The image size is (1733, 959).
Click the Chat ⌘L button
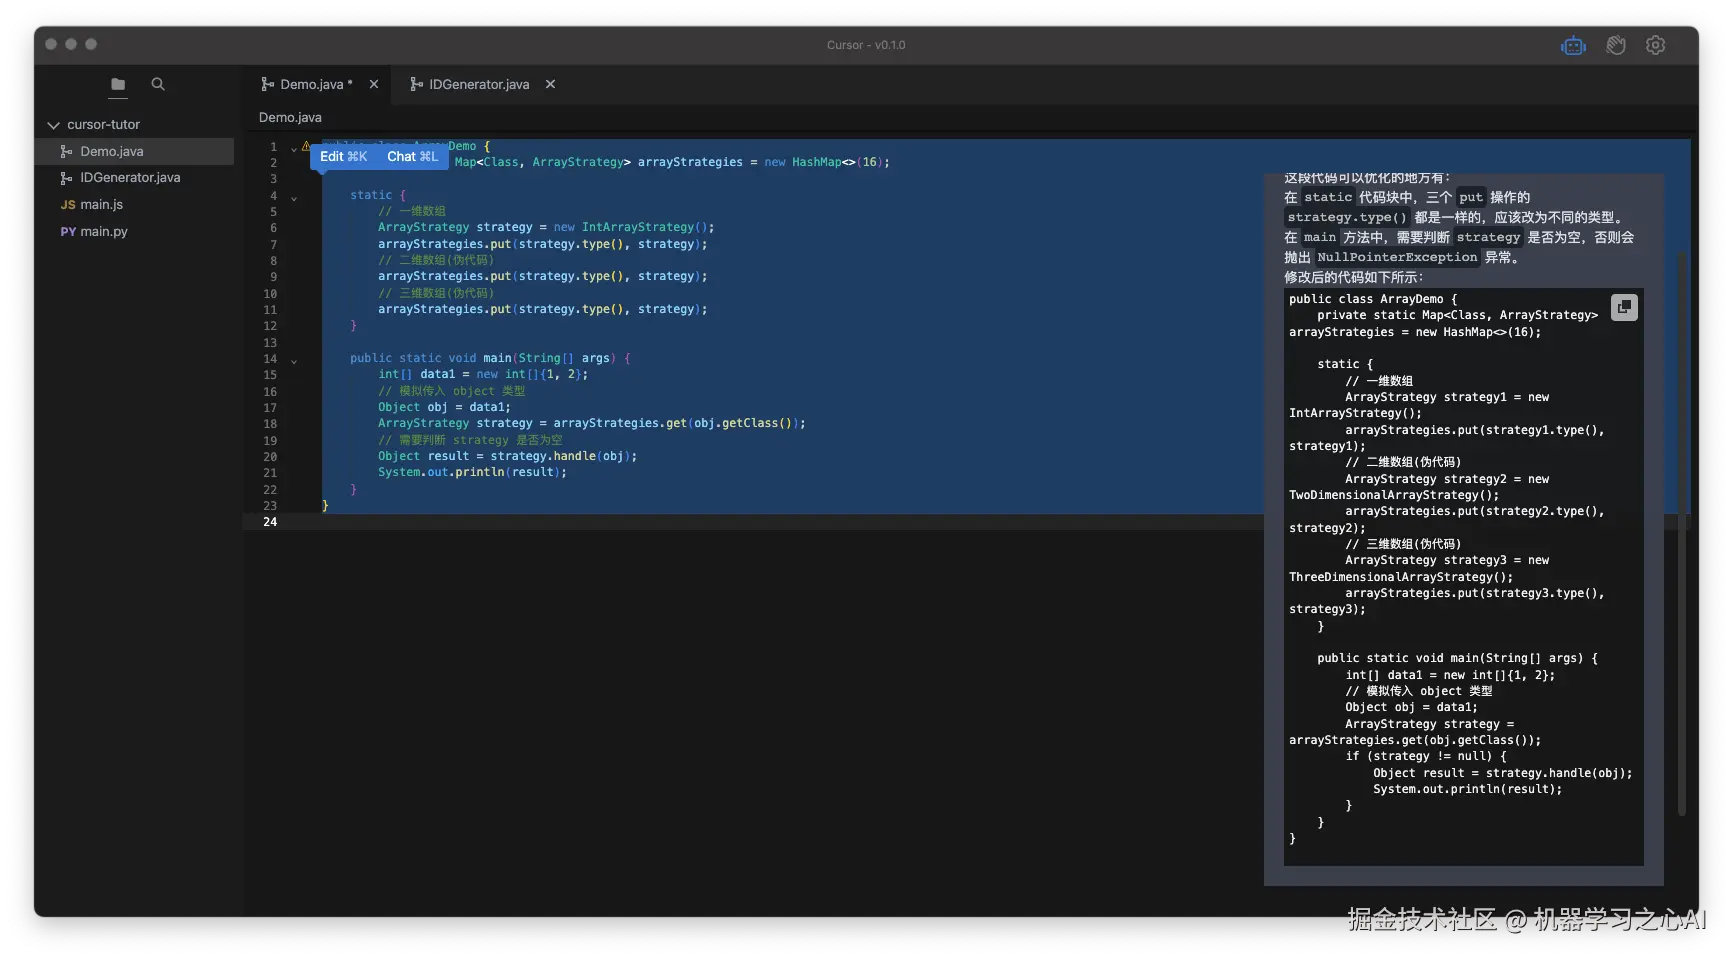click(x=412, y=157)
